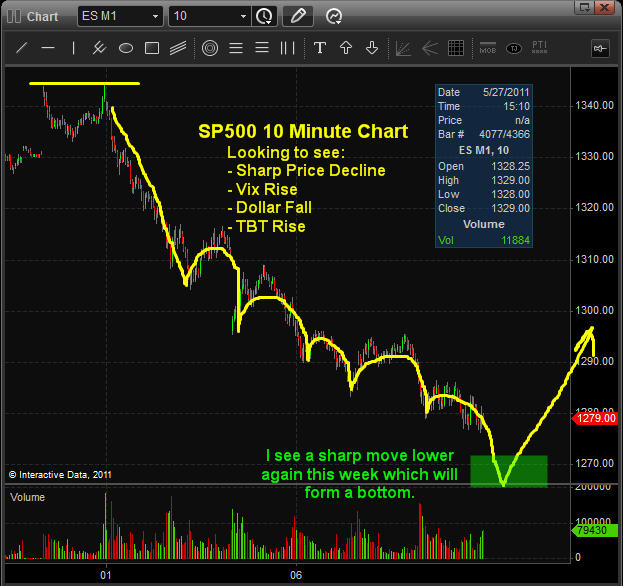623x586 pixels.
Task: Select the horizontal line tool
Action: 47,47
